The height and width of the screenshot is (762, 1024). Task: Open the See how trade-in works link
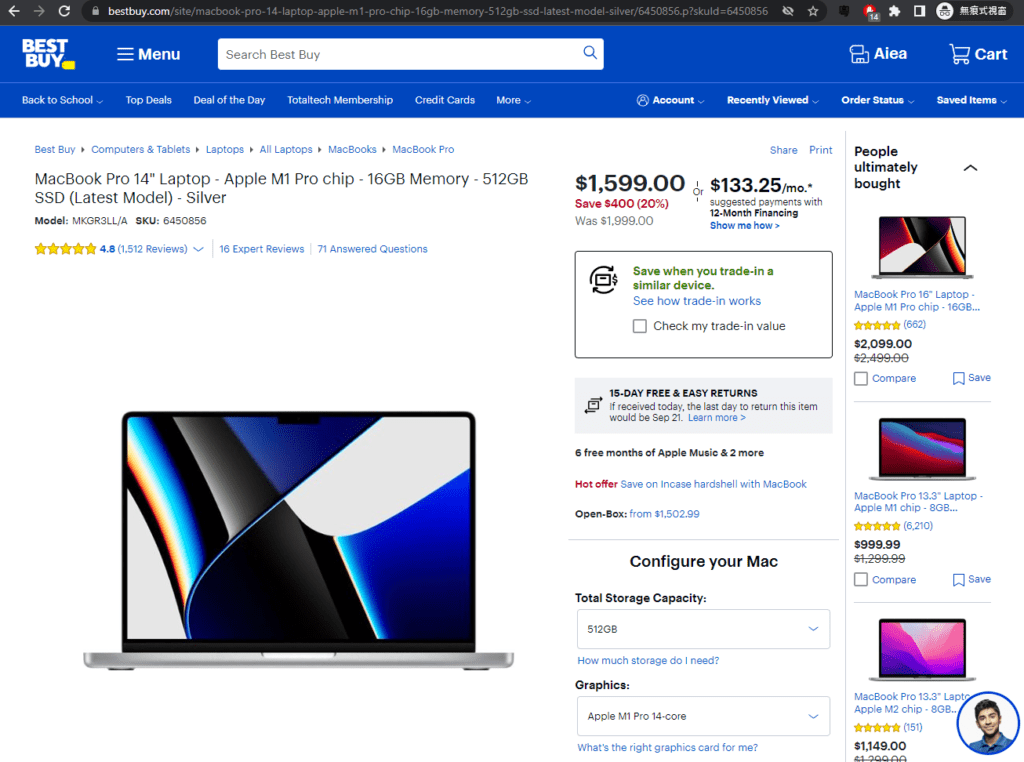coord(696,301)
